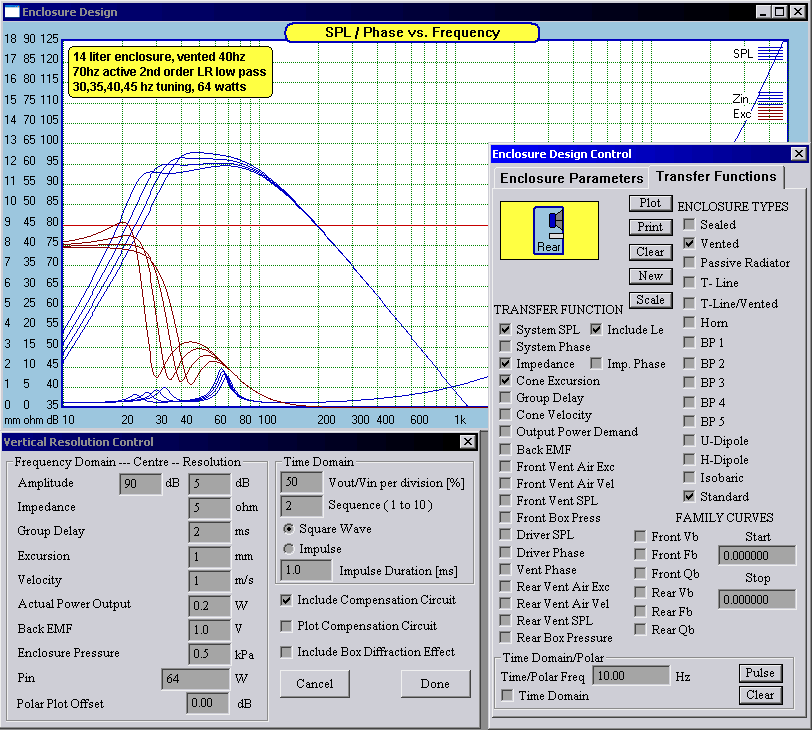812x730 pixels.
Task: Enable the System Phase checkbox
Action: coord(505,347)
